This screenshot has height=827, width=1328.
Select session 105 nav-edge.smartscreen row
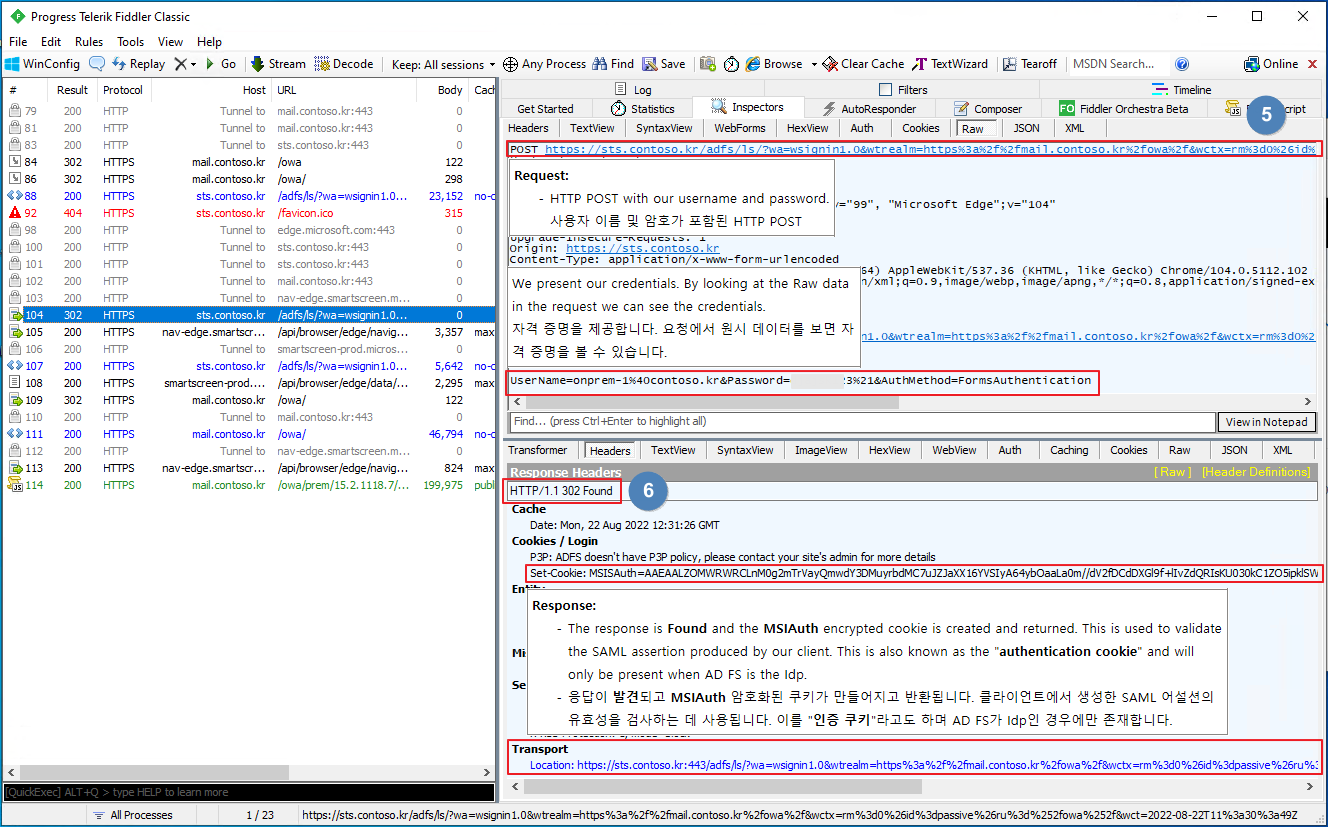tap(248, 332)
